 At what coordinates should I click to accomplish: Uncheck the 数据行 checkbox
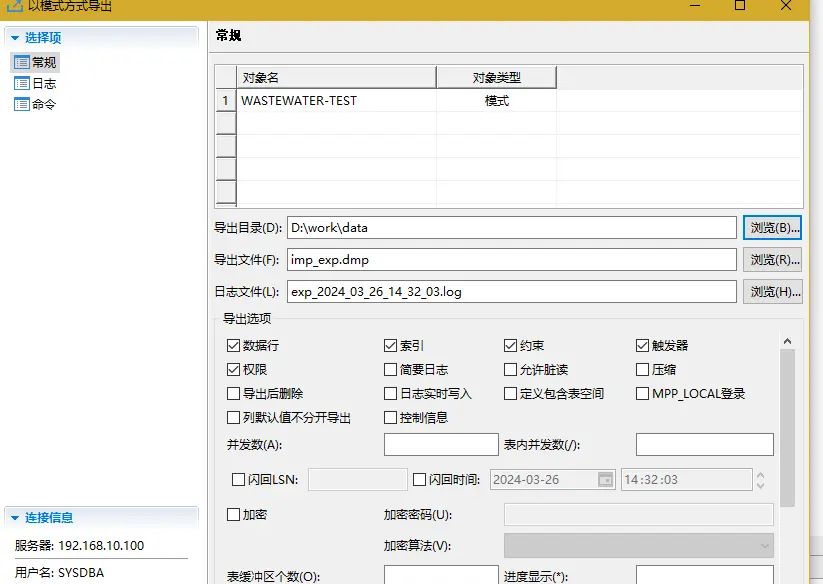[234, 346]
